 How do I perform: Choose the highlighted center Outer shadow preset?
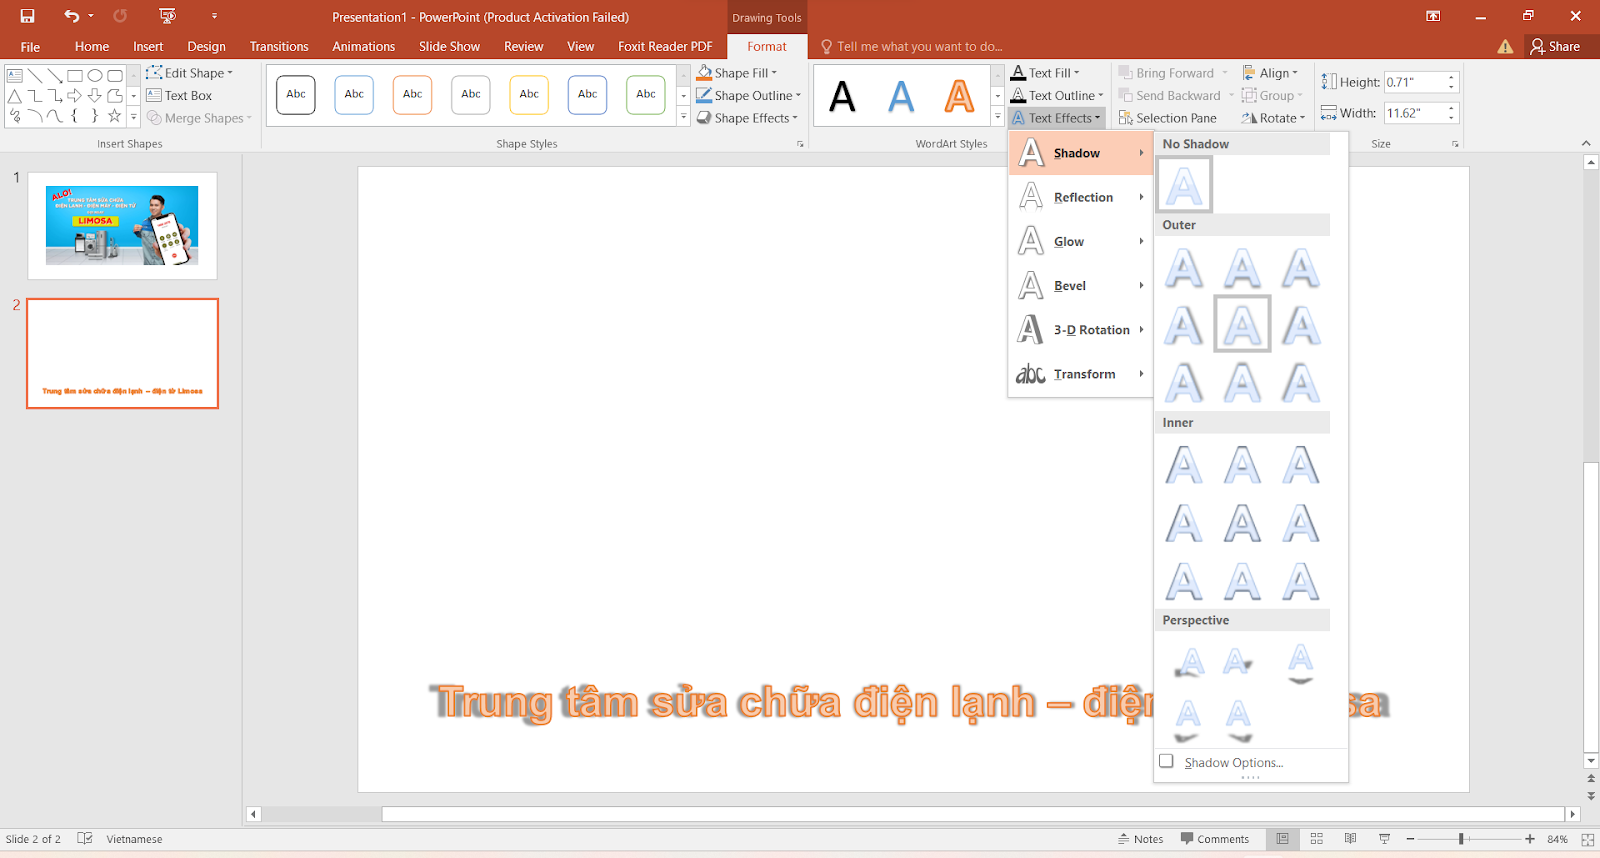1242,324
